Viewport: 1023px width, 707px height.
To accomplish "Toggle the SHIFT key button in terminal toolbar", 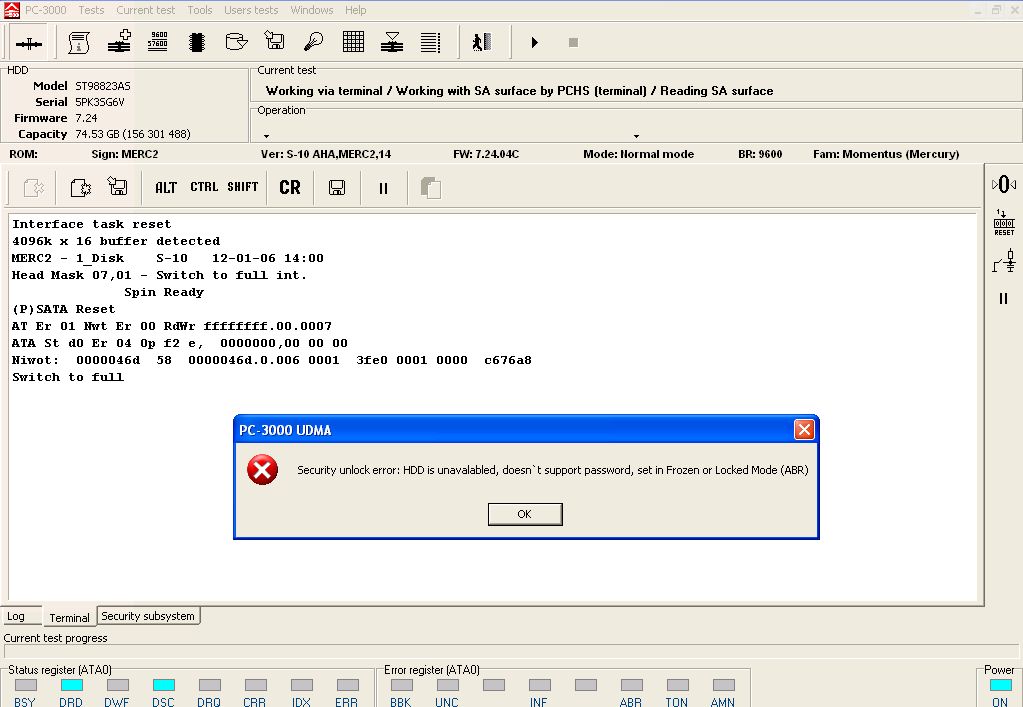I will pos(243,187).
